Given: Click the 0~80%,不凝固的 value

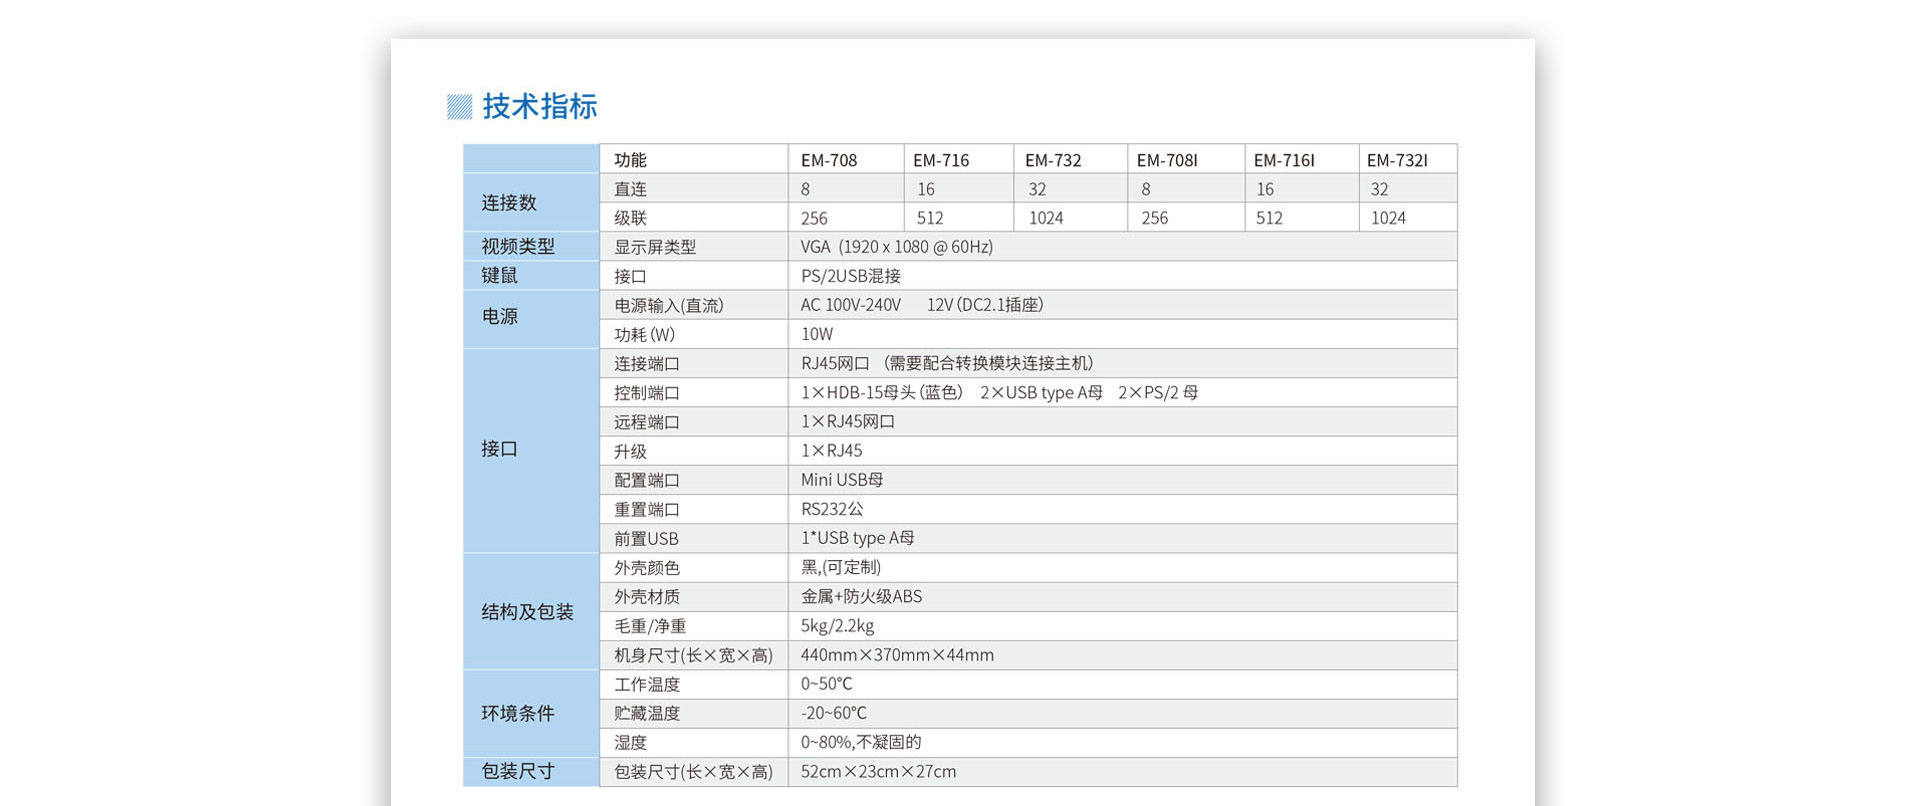Looking at the screenshot, I should click(861, 742).
